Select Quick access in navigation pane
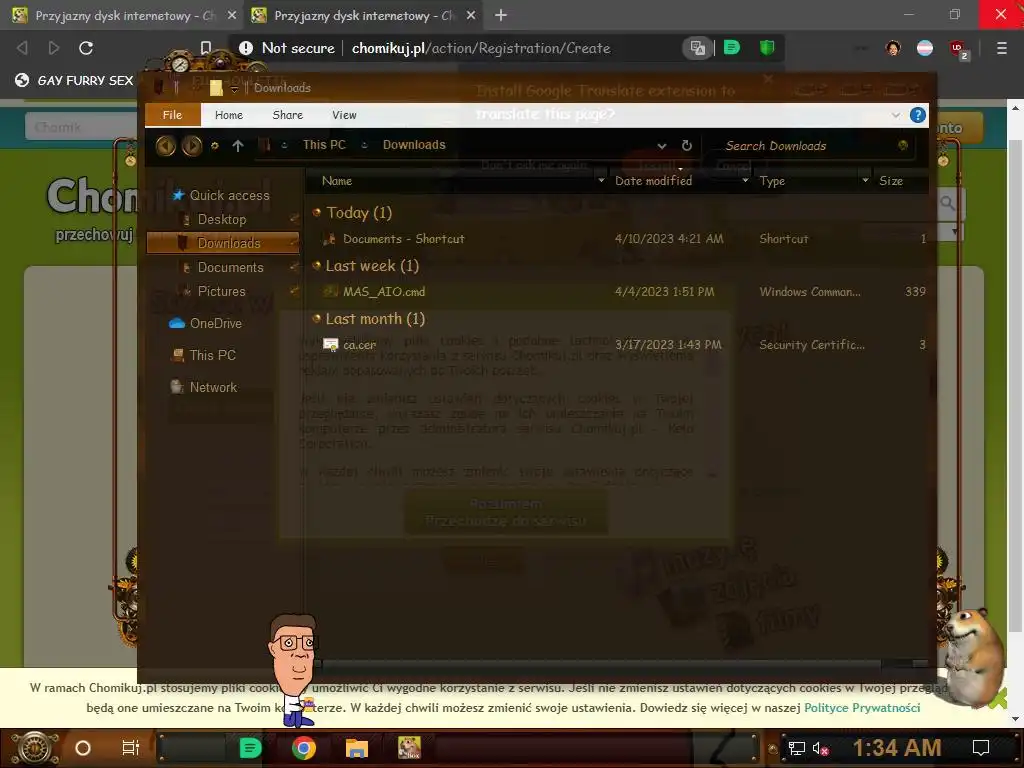The height and width of the screenshot is (768, 1024). coord(229,195)
